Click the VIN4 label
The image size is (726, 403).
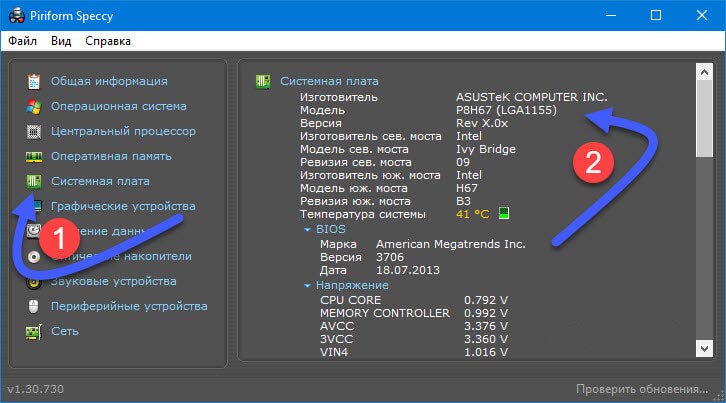[334, 352]
